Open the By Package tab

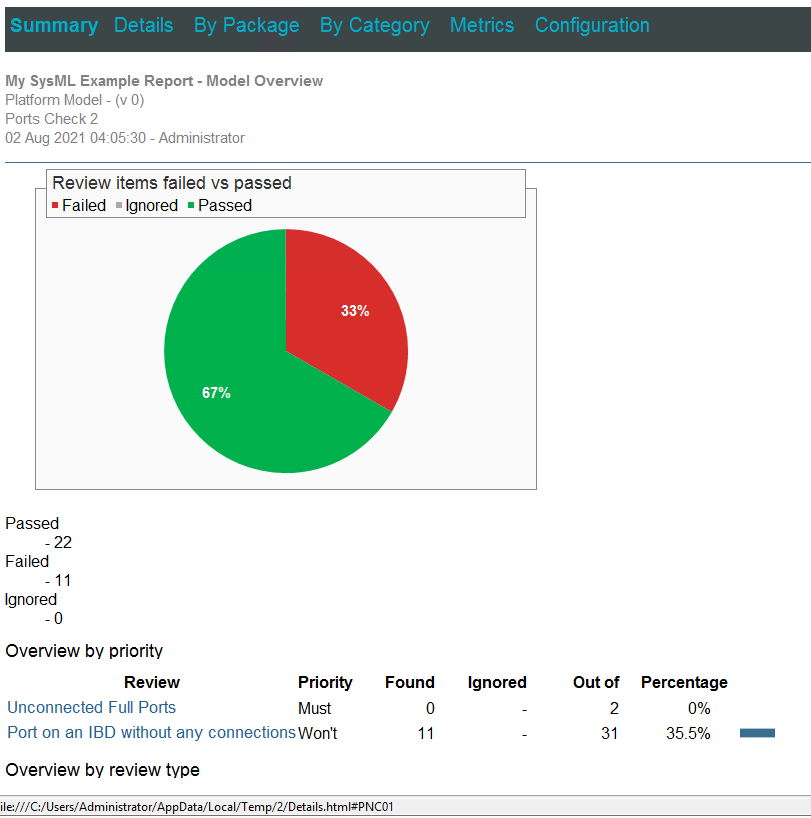246,25
